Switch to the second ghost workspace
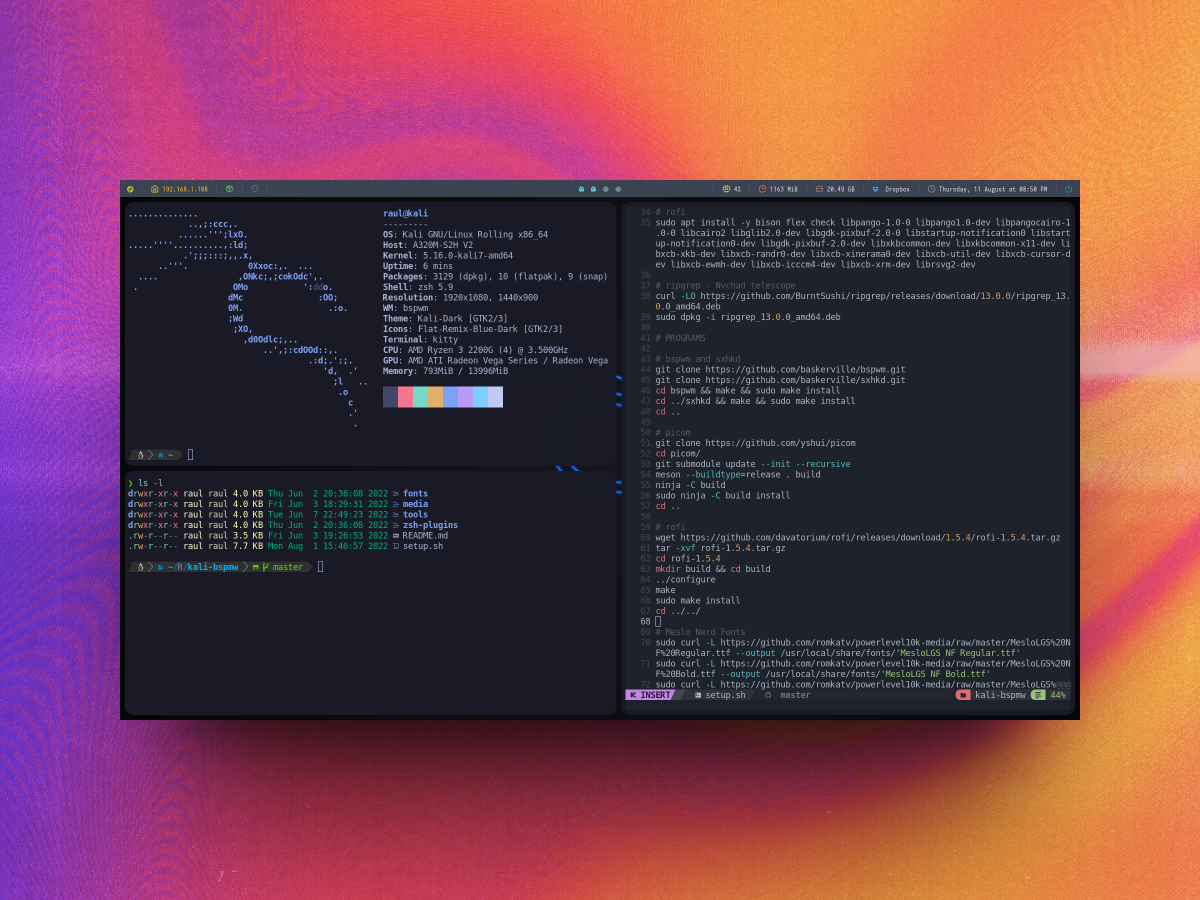Screen dimensions: 1200x900 593,189
